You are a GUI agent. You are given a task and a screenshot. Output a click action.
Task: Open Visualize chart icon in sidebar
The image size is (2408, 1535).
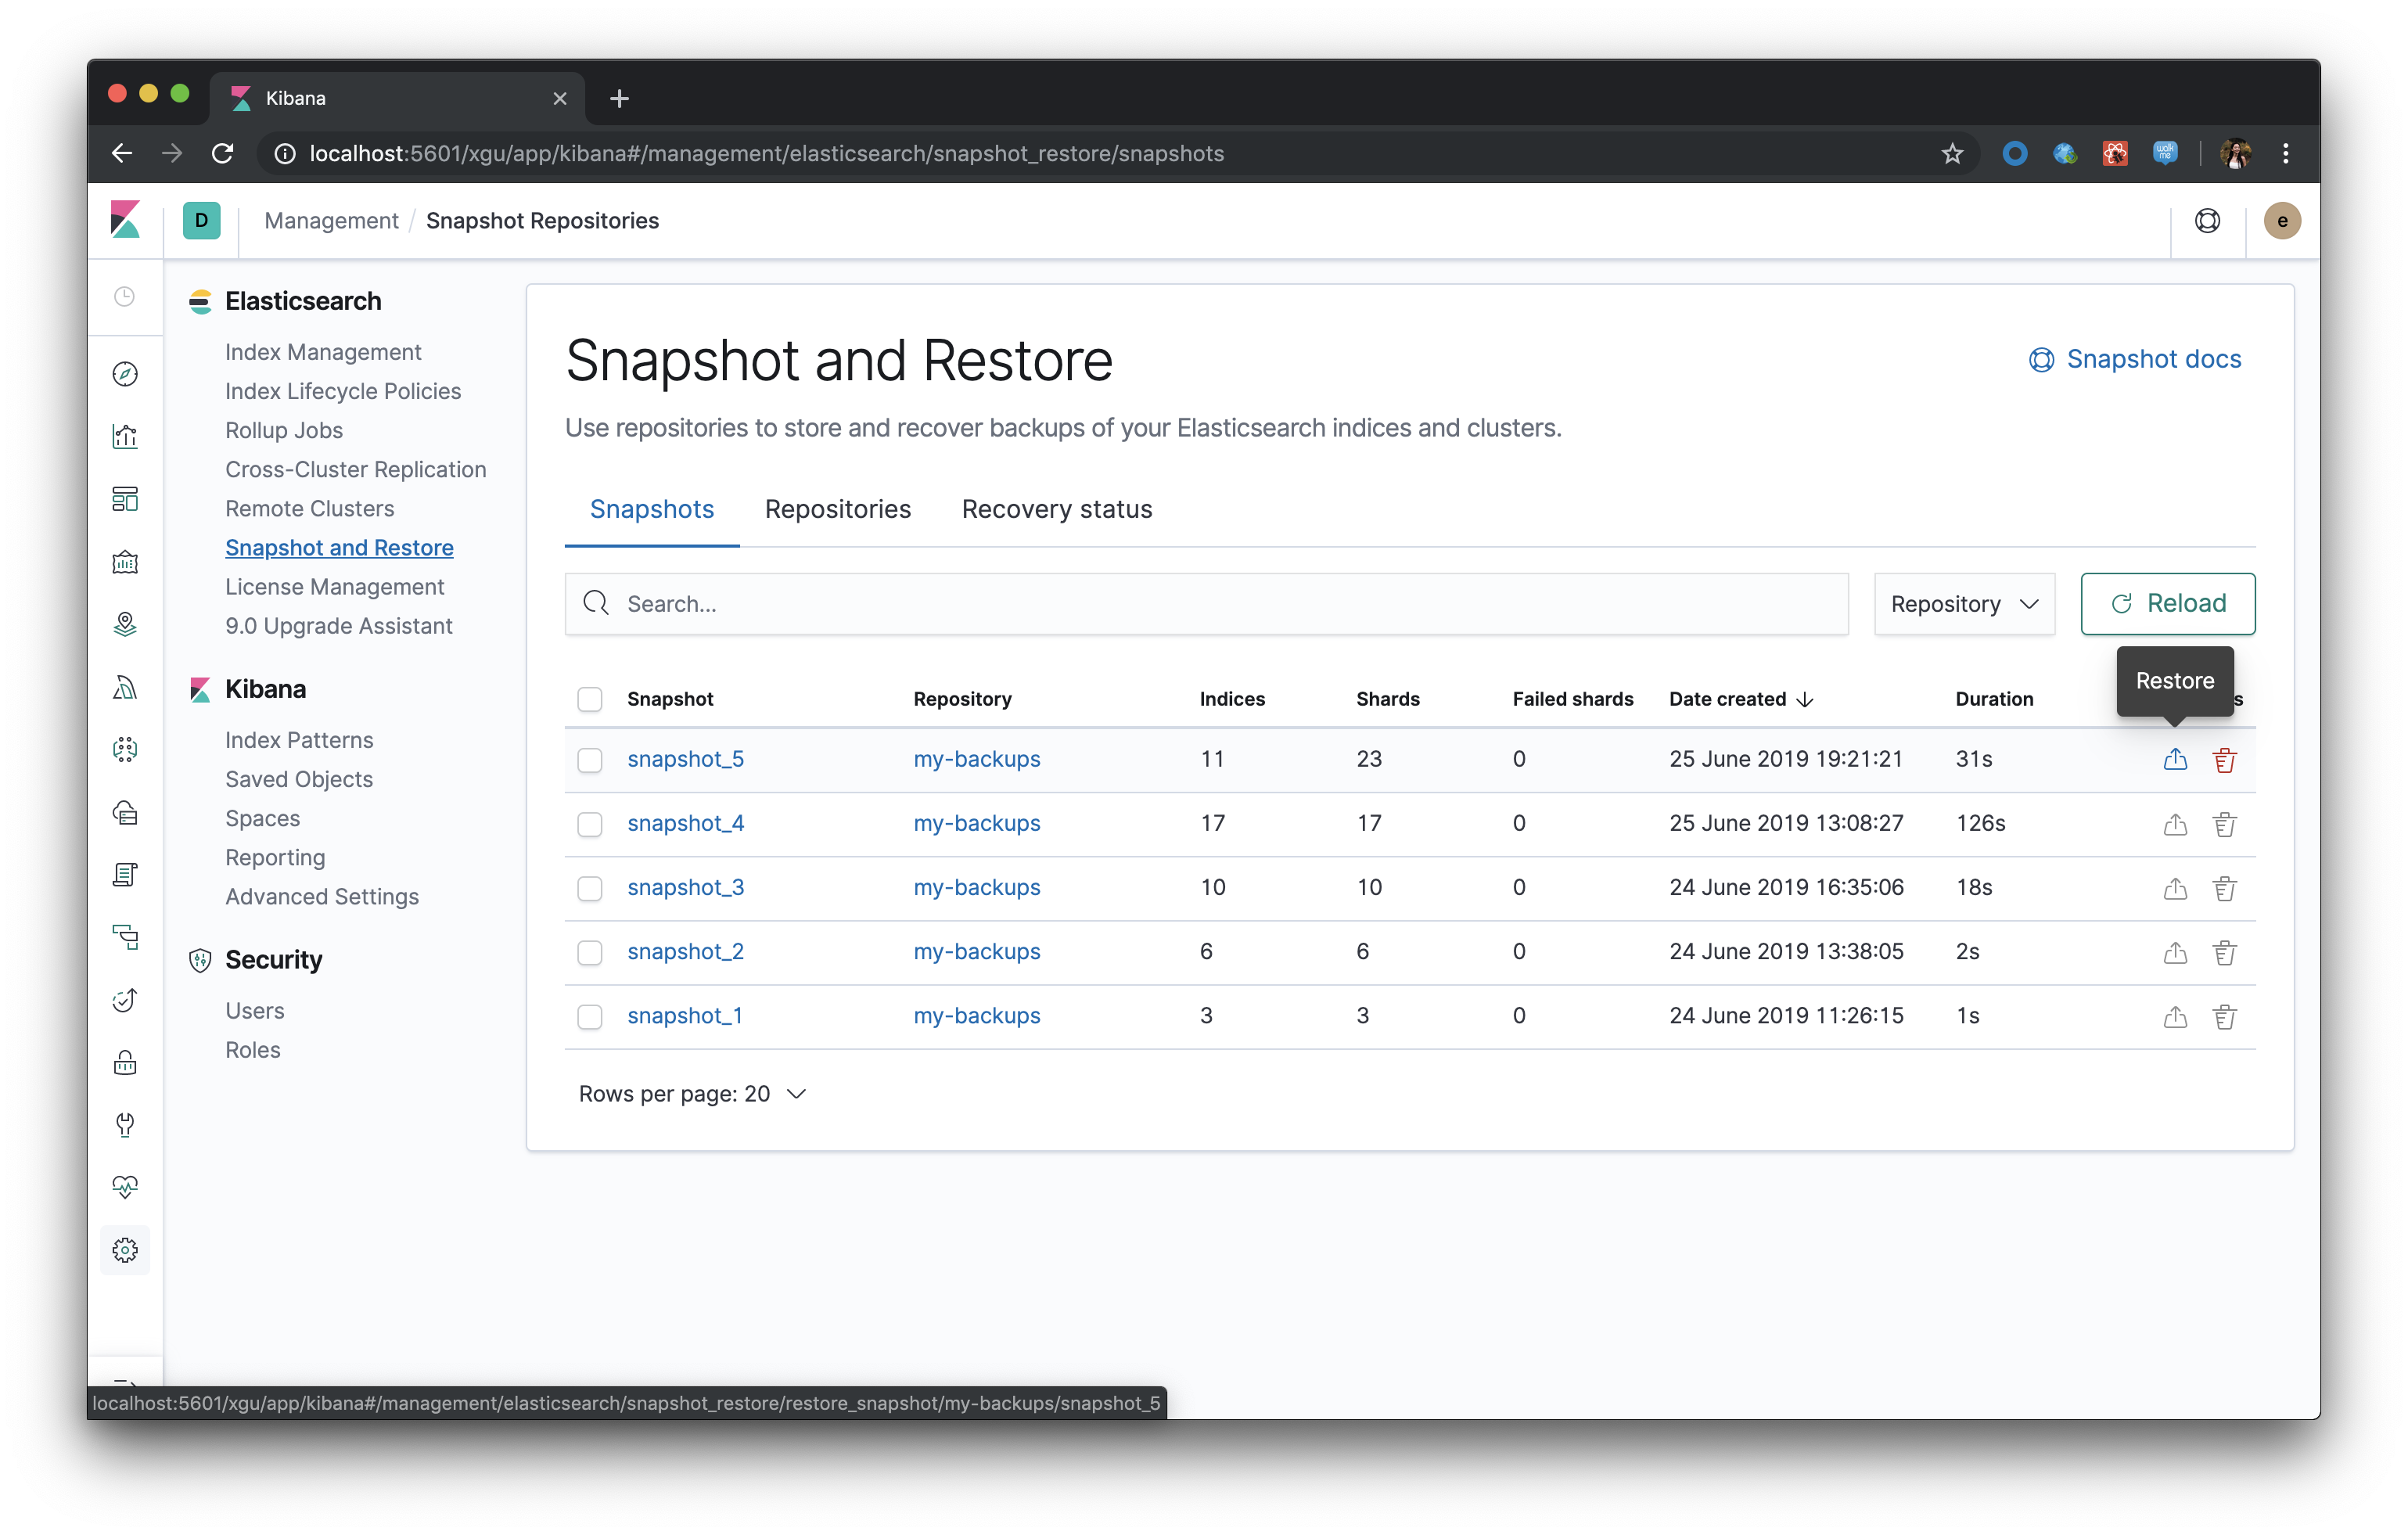pyautogui.click(x=125, y=436)
